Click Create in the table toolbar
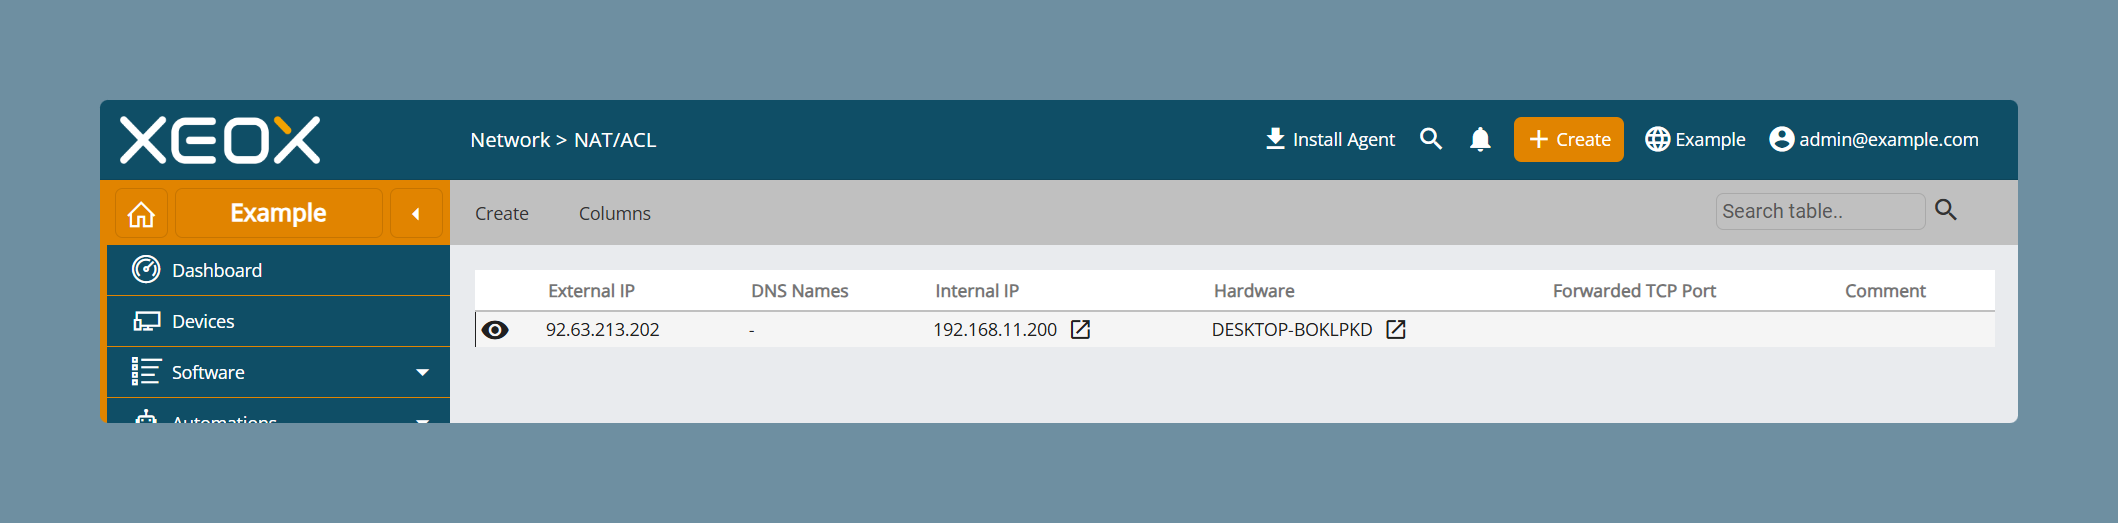The image size is (2118, 523). click(x=502, y=213)
